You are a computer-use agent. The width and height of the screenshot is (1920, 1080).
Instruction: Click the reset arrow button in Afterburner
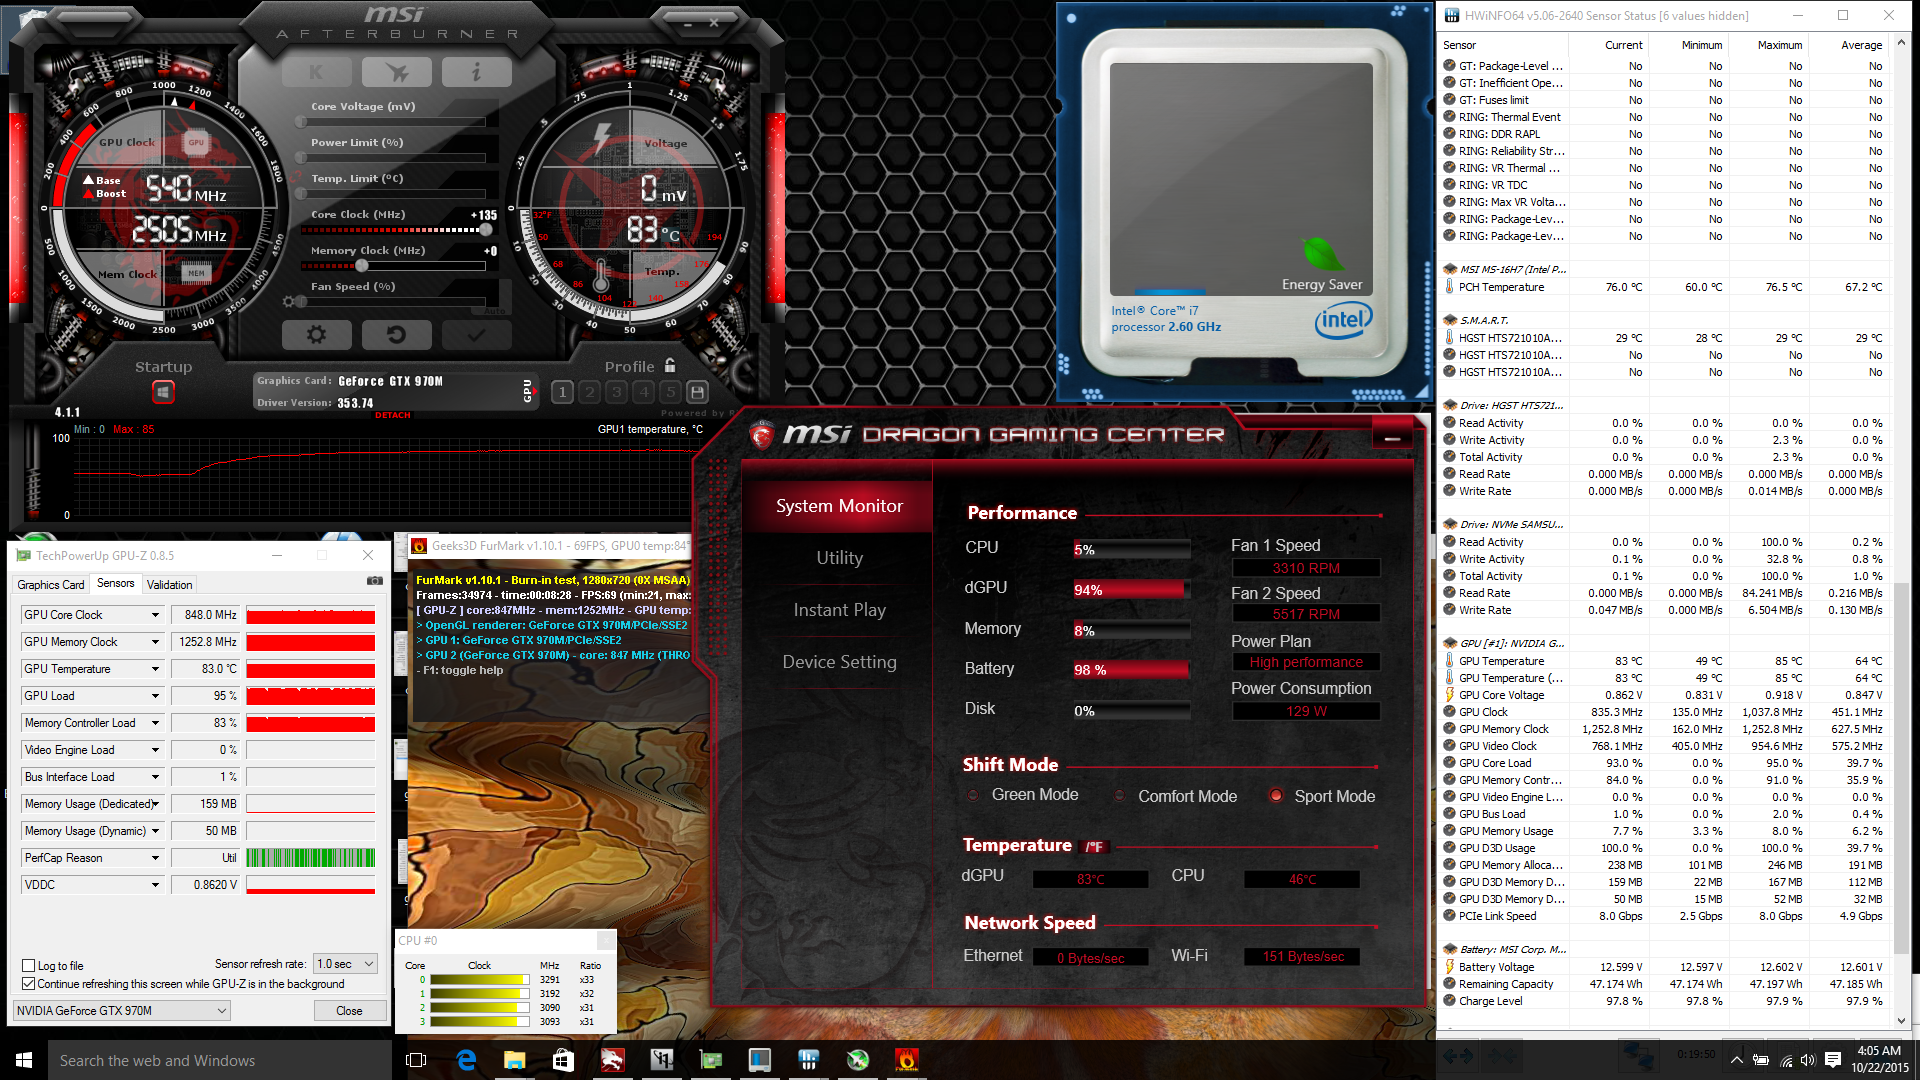[396, 335]
